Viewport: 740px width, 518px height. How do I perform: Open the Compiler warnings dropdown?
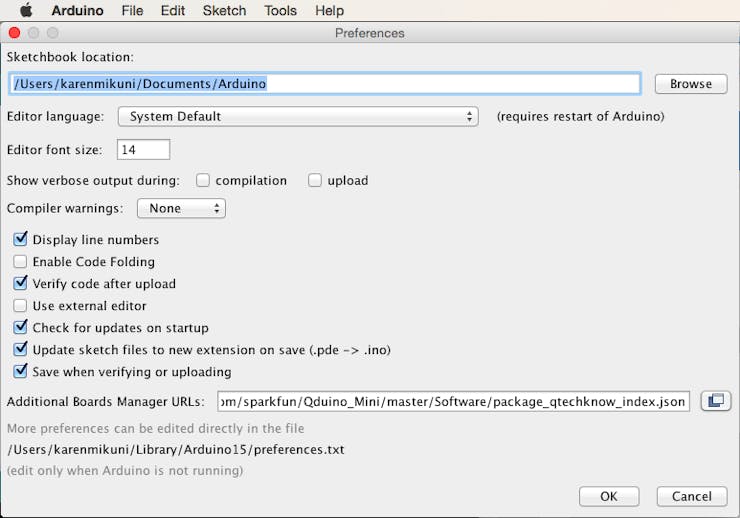click(181, 208)
